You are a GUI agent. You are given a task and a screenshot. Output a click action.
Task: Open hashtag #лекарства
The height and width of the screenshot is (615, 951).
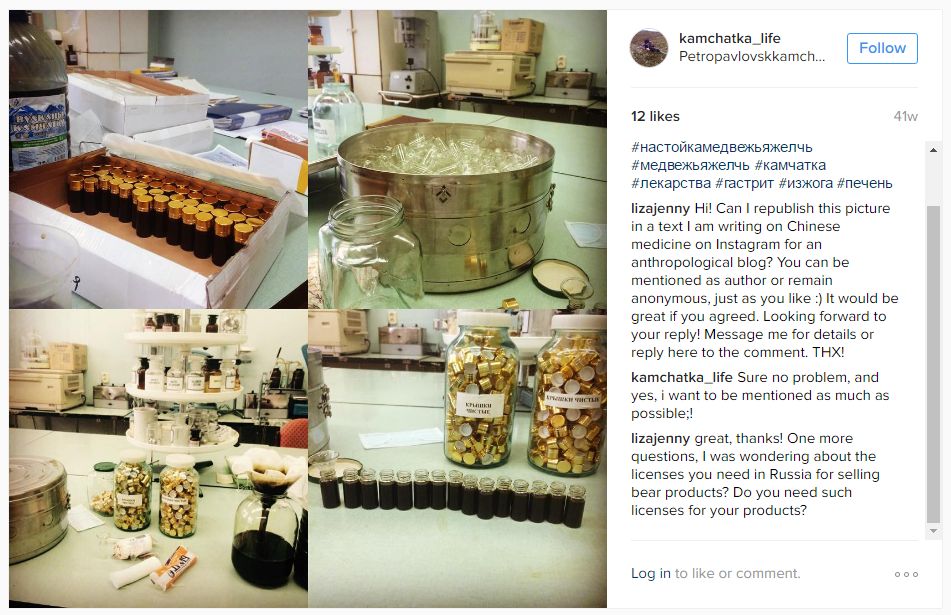point(671,183)
